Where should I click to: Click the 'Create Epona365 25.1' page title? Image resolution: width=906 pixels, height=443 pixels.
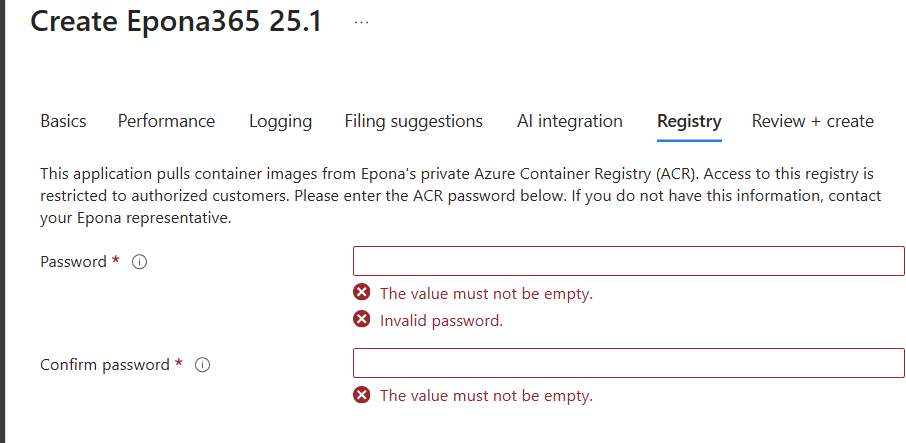[176, 22]
